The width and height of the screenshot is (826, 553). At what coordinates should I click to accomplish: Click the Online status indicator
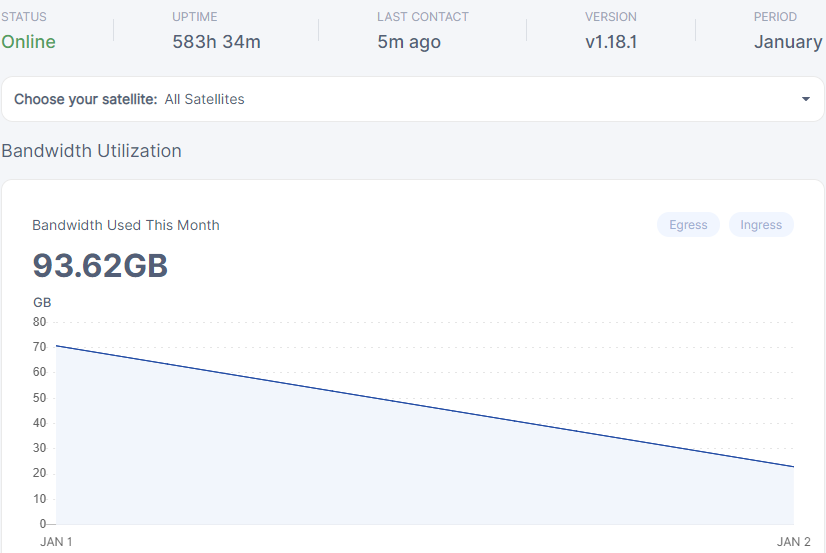click(28, 42)
